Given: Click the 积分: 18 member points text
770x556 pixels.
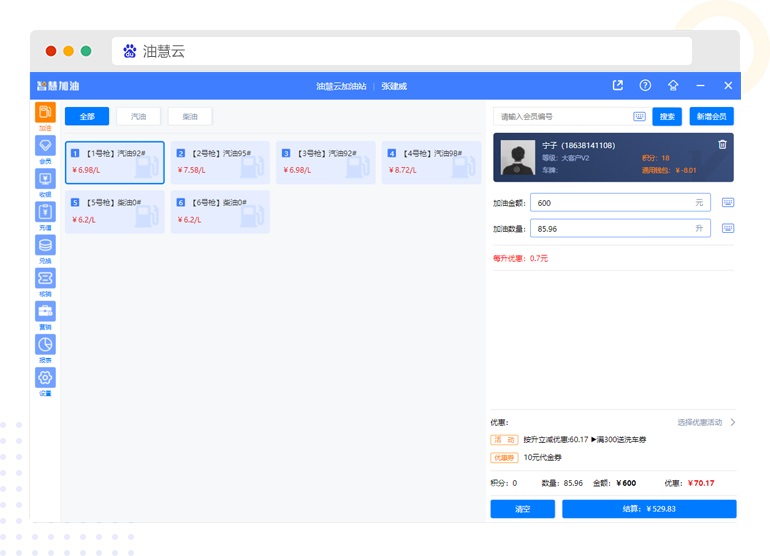Looking at the screenshot, I should click(x=656, y=158).
